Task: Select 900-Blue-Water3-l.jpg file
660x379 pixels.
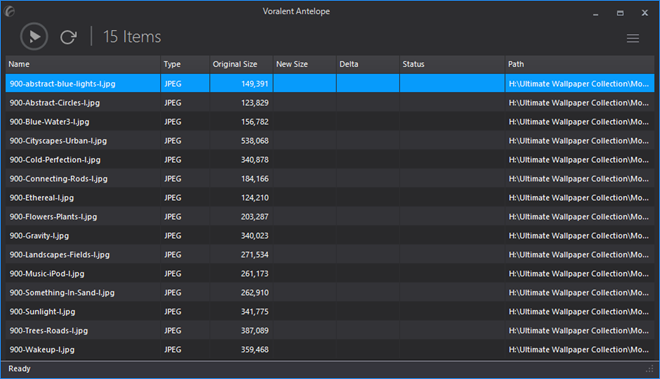Action: [49, 122]
